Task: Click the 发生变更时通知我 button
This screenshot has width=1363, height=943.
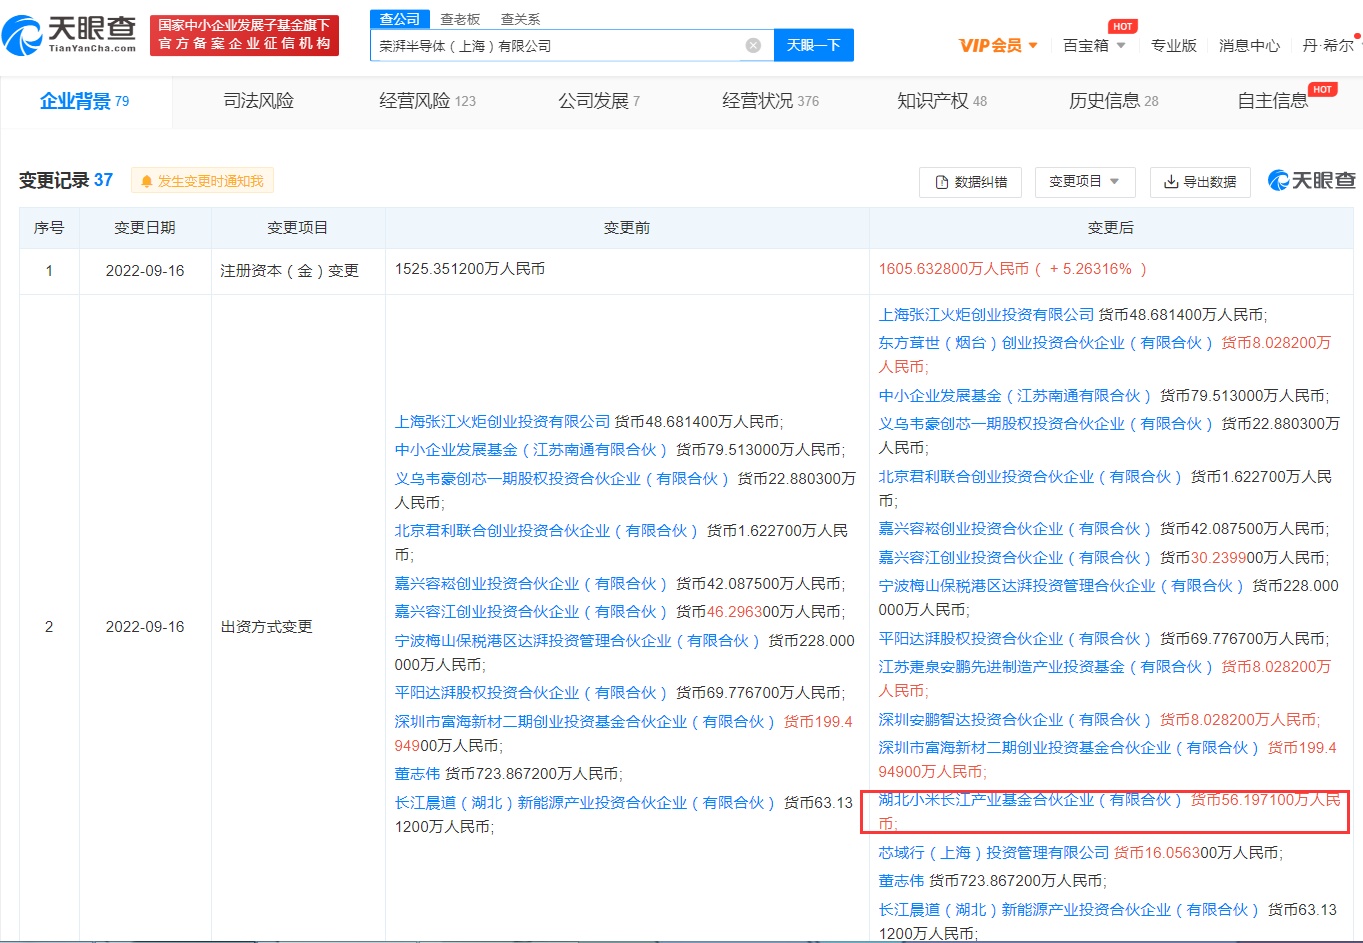Action: (202, 181)
